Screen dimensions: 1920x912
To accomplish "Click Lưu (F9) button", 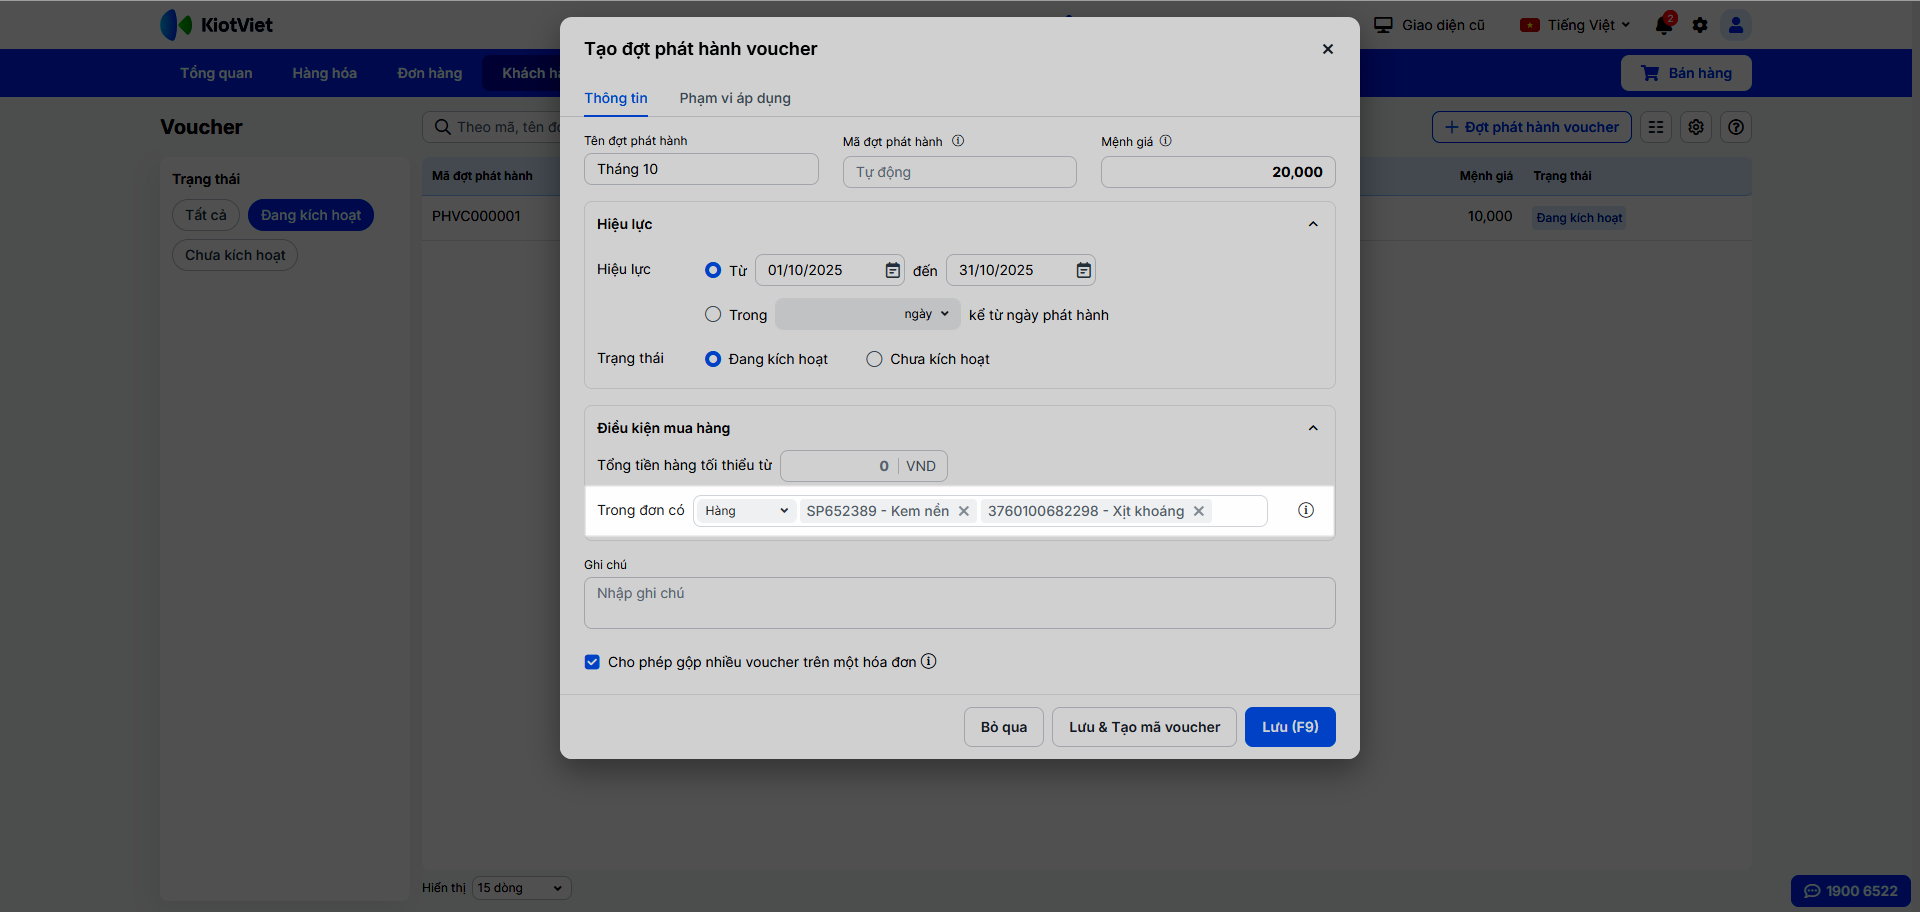I will coord(1290,727).
